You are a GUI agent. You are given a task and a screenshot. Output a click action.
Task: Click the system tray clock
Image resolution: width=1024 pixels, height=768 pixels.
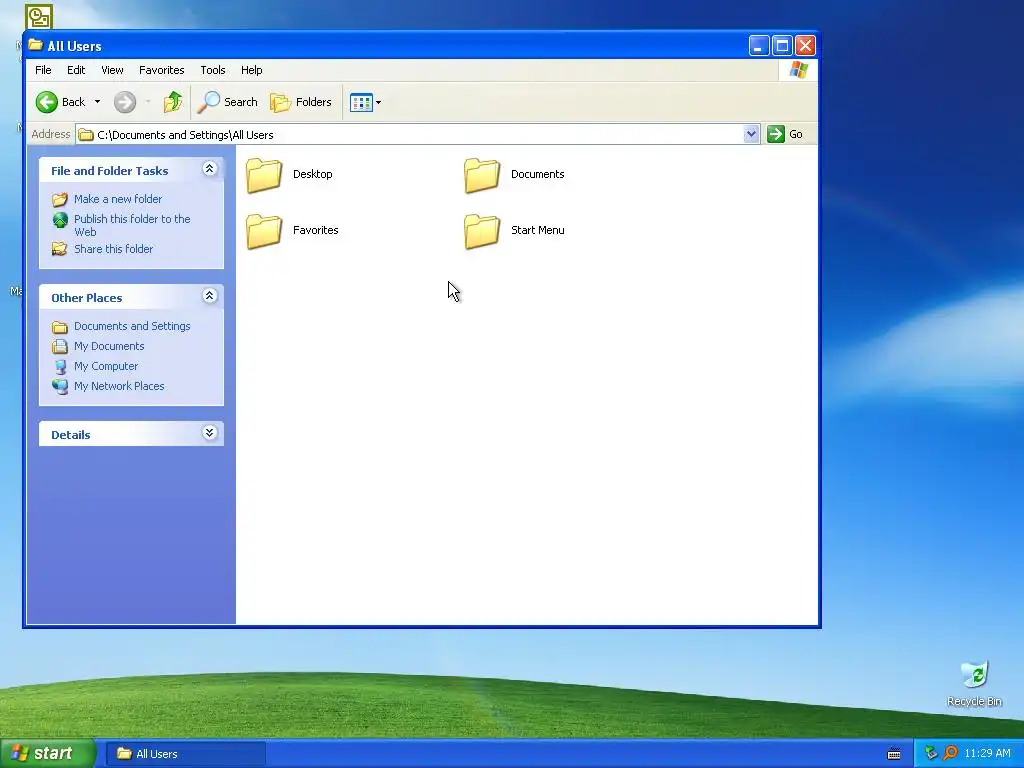(987, 754)
